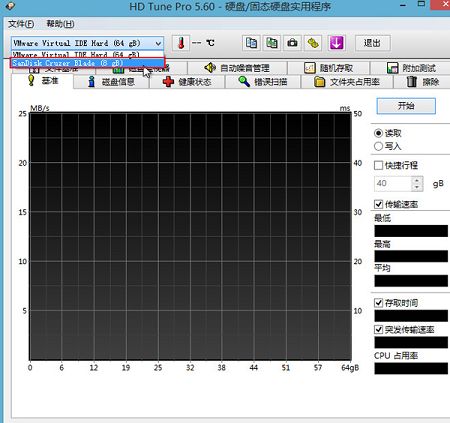The image size is (450, 423).
Task: Open the 错误扫描 tab with magnifier
Action: click(x=263, y=82)
